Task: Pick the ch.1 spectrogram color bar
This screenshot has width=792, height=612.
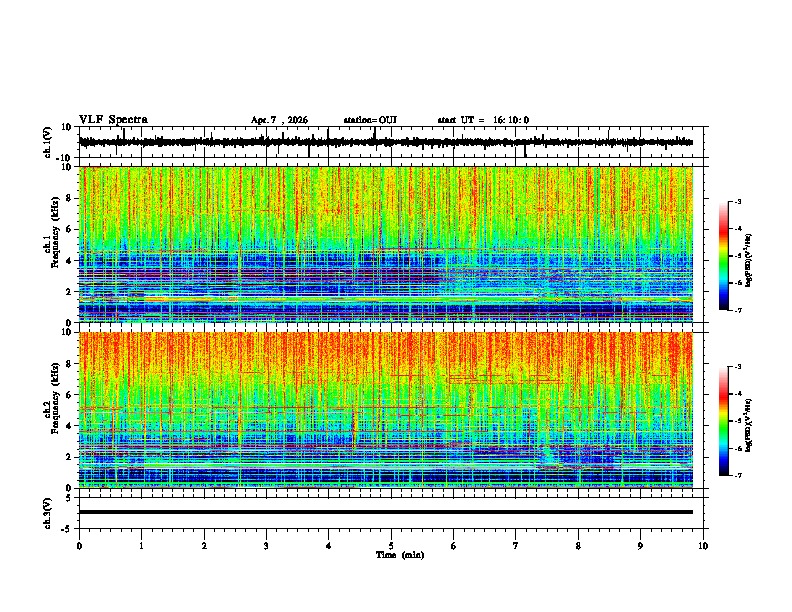Action: 723,256
